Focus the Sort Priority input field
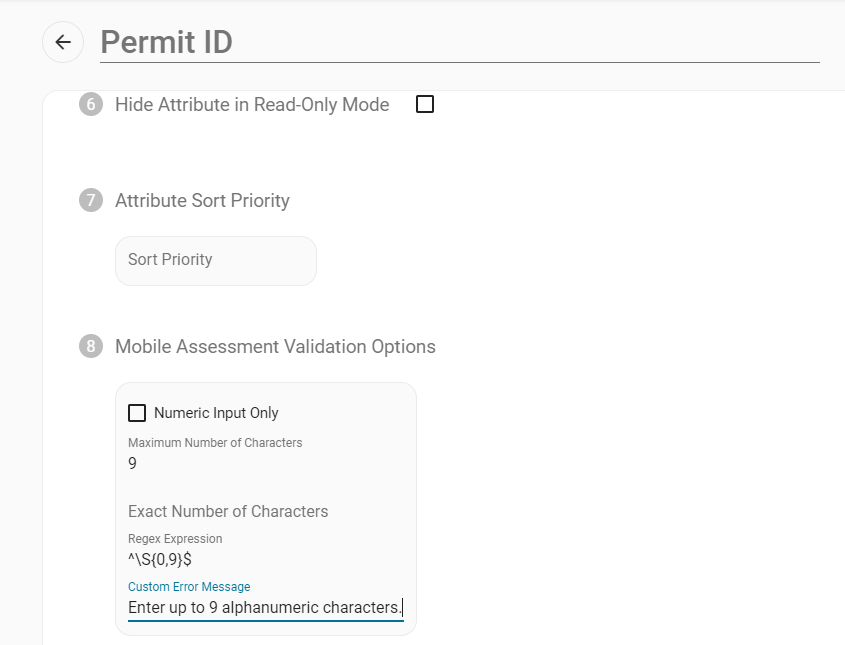Viewport: 845px width, 645px height. click(x=215, y=260)
